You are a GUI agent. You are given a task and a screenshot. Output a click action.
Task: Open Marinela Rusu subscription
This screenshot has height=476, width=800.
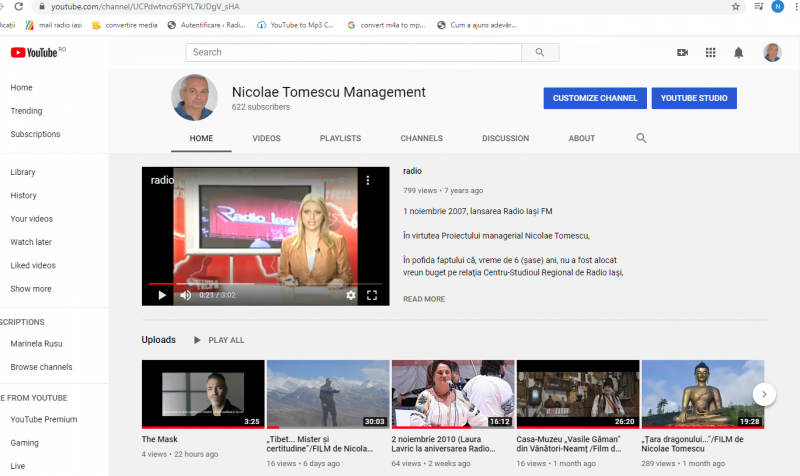[36, 344]
